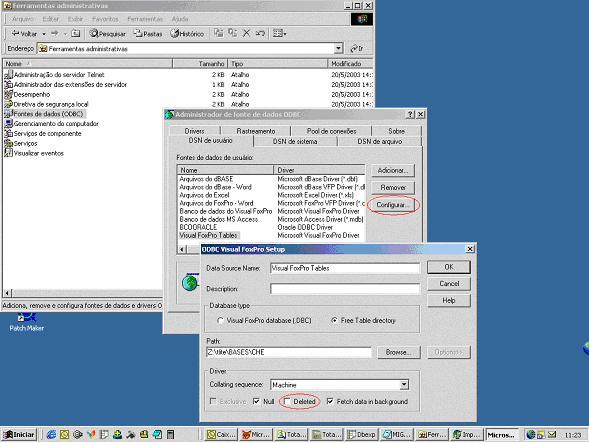Viewport: 589px width, 443px height.
Task: Click Internet Explorer quick launch icon
Action: (51, 435)
